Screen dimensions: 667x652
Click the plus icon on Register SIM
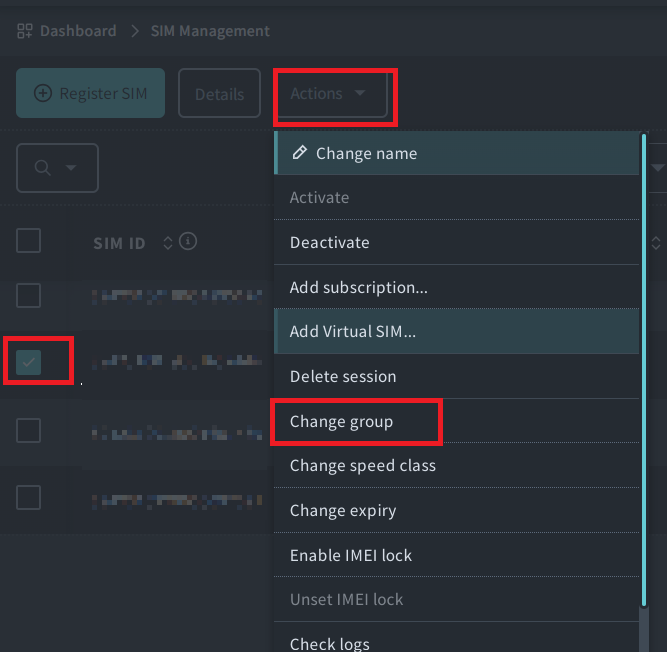click(43, 94)
